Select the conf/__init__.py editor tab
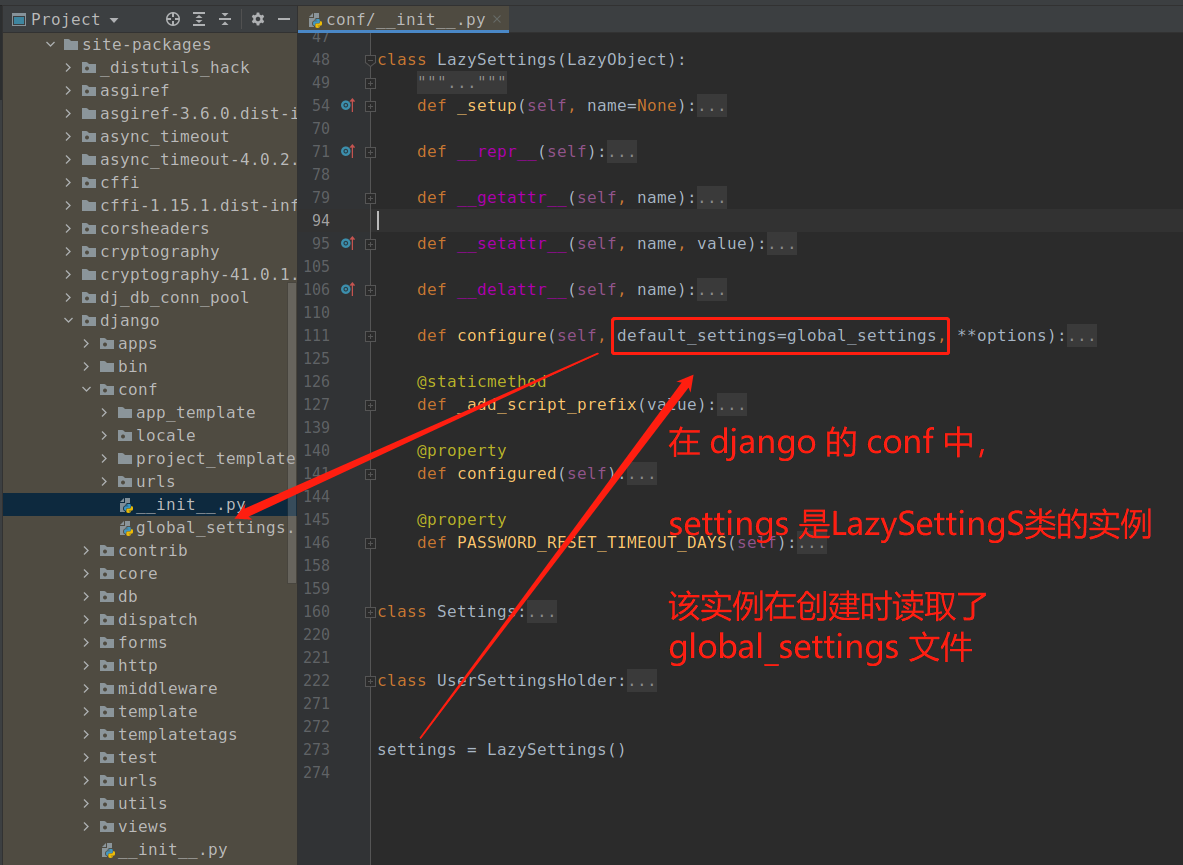Viewport: 1183px width, 865px height. tap(404, 19)
